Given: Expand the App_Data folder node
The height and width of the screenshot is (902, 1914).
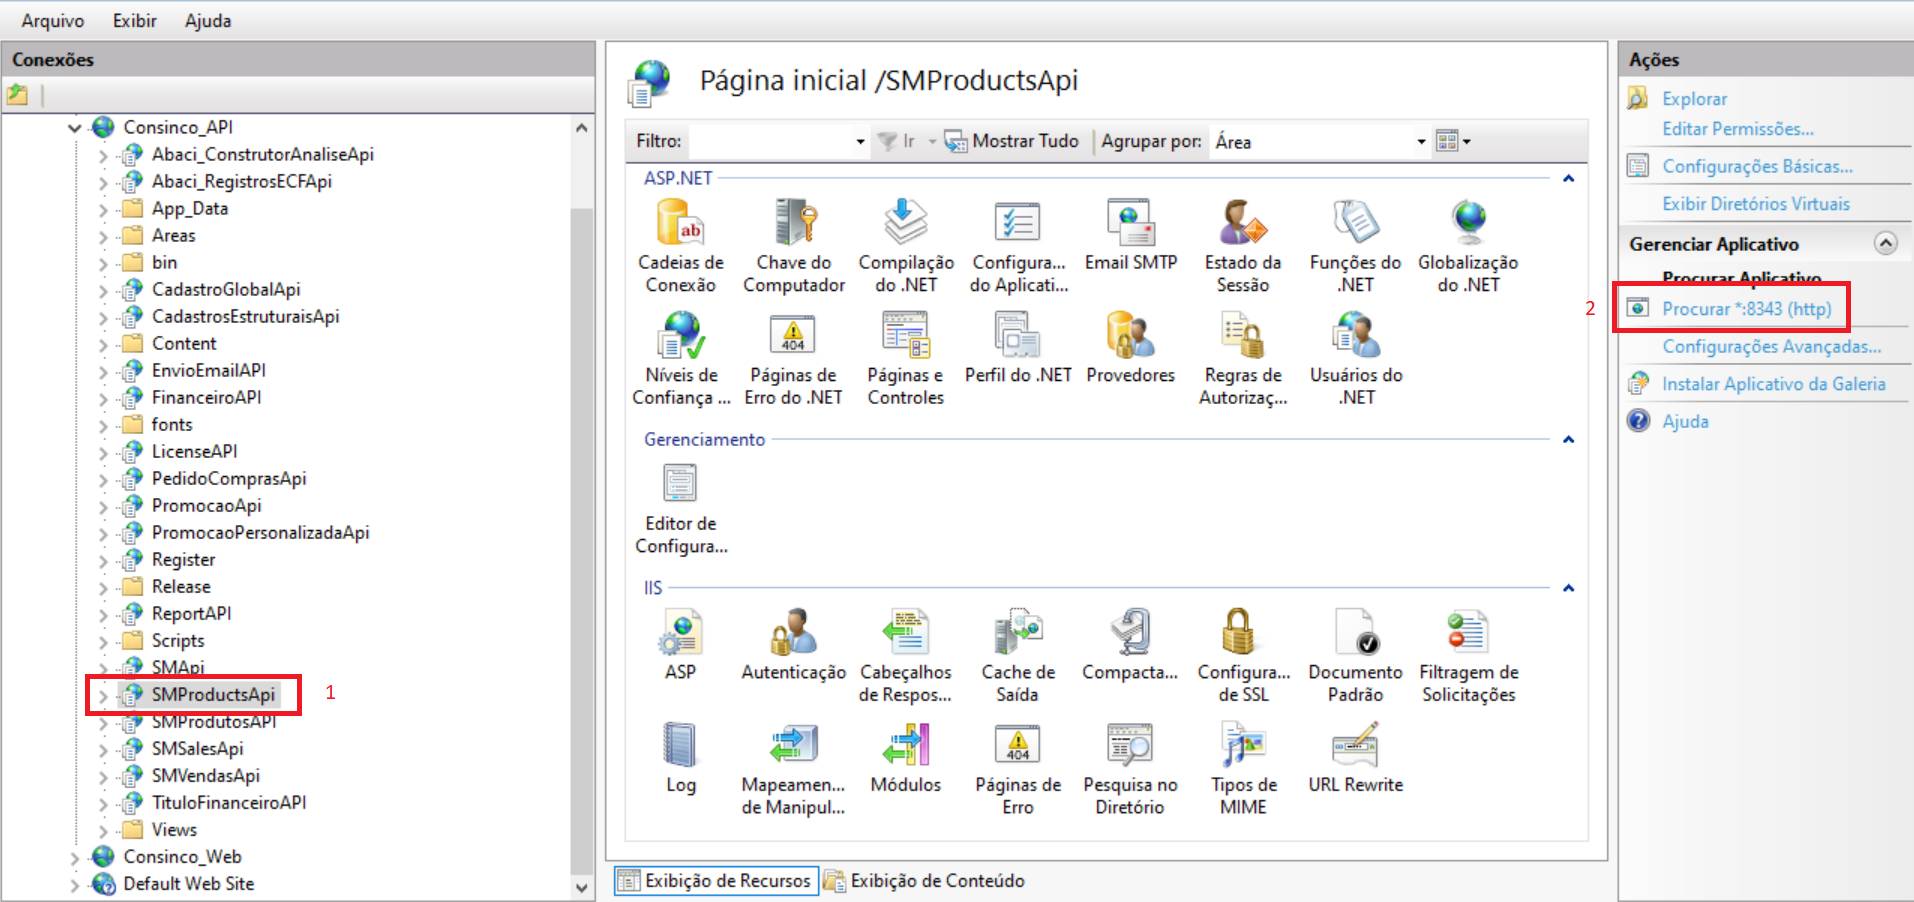Looking at the screenshot, I should [x=103, y=209].
